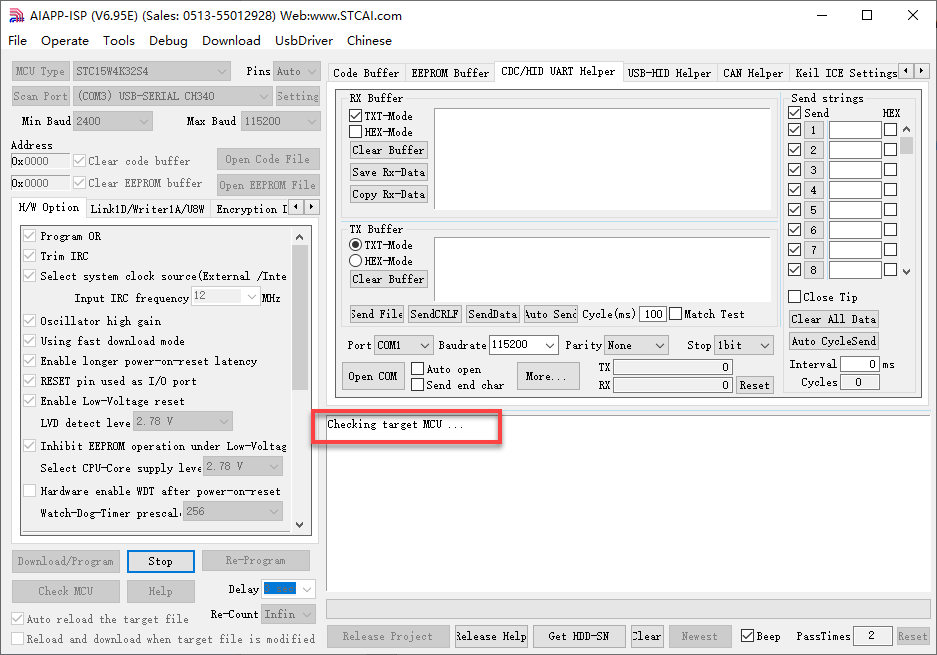Screen dimensions: 937x655
Task: Click the Cycle(ms) input field
Action: tap(653, 314)
